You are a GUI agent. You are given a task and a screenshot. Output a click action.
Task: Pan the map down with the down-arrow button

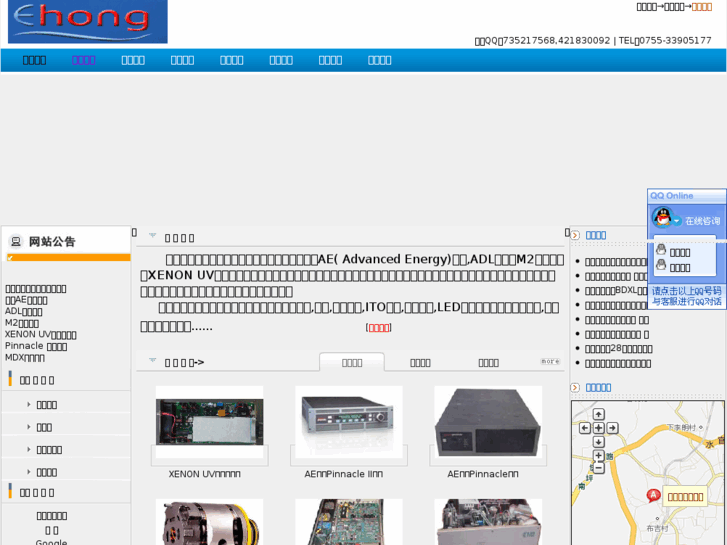pos(599,442)
